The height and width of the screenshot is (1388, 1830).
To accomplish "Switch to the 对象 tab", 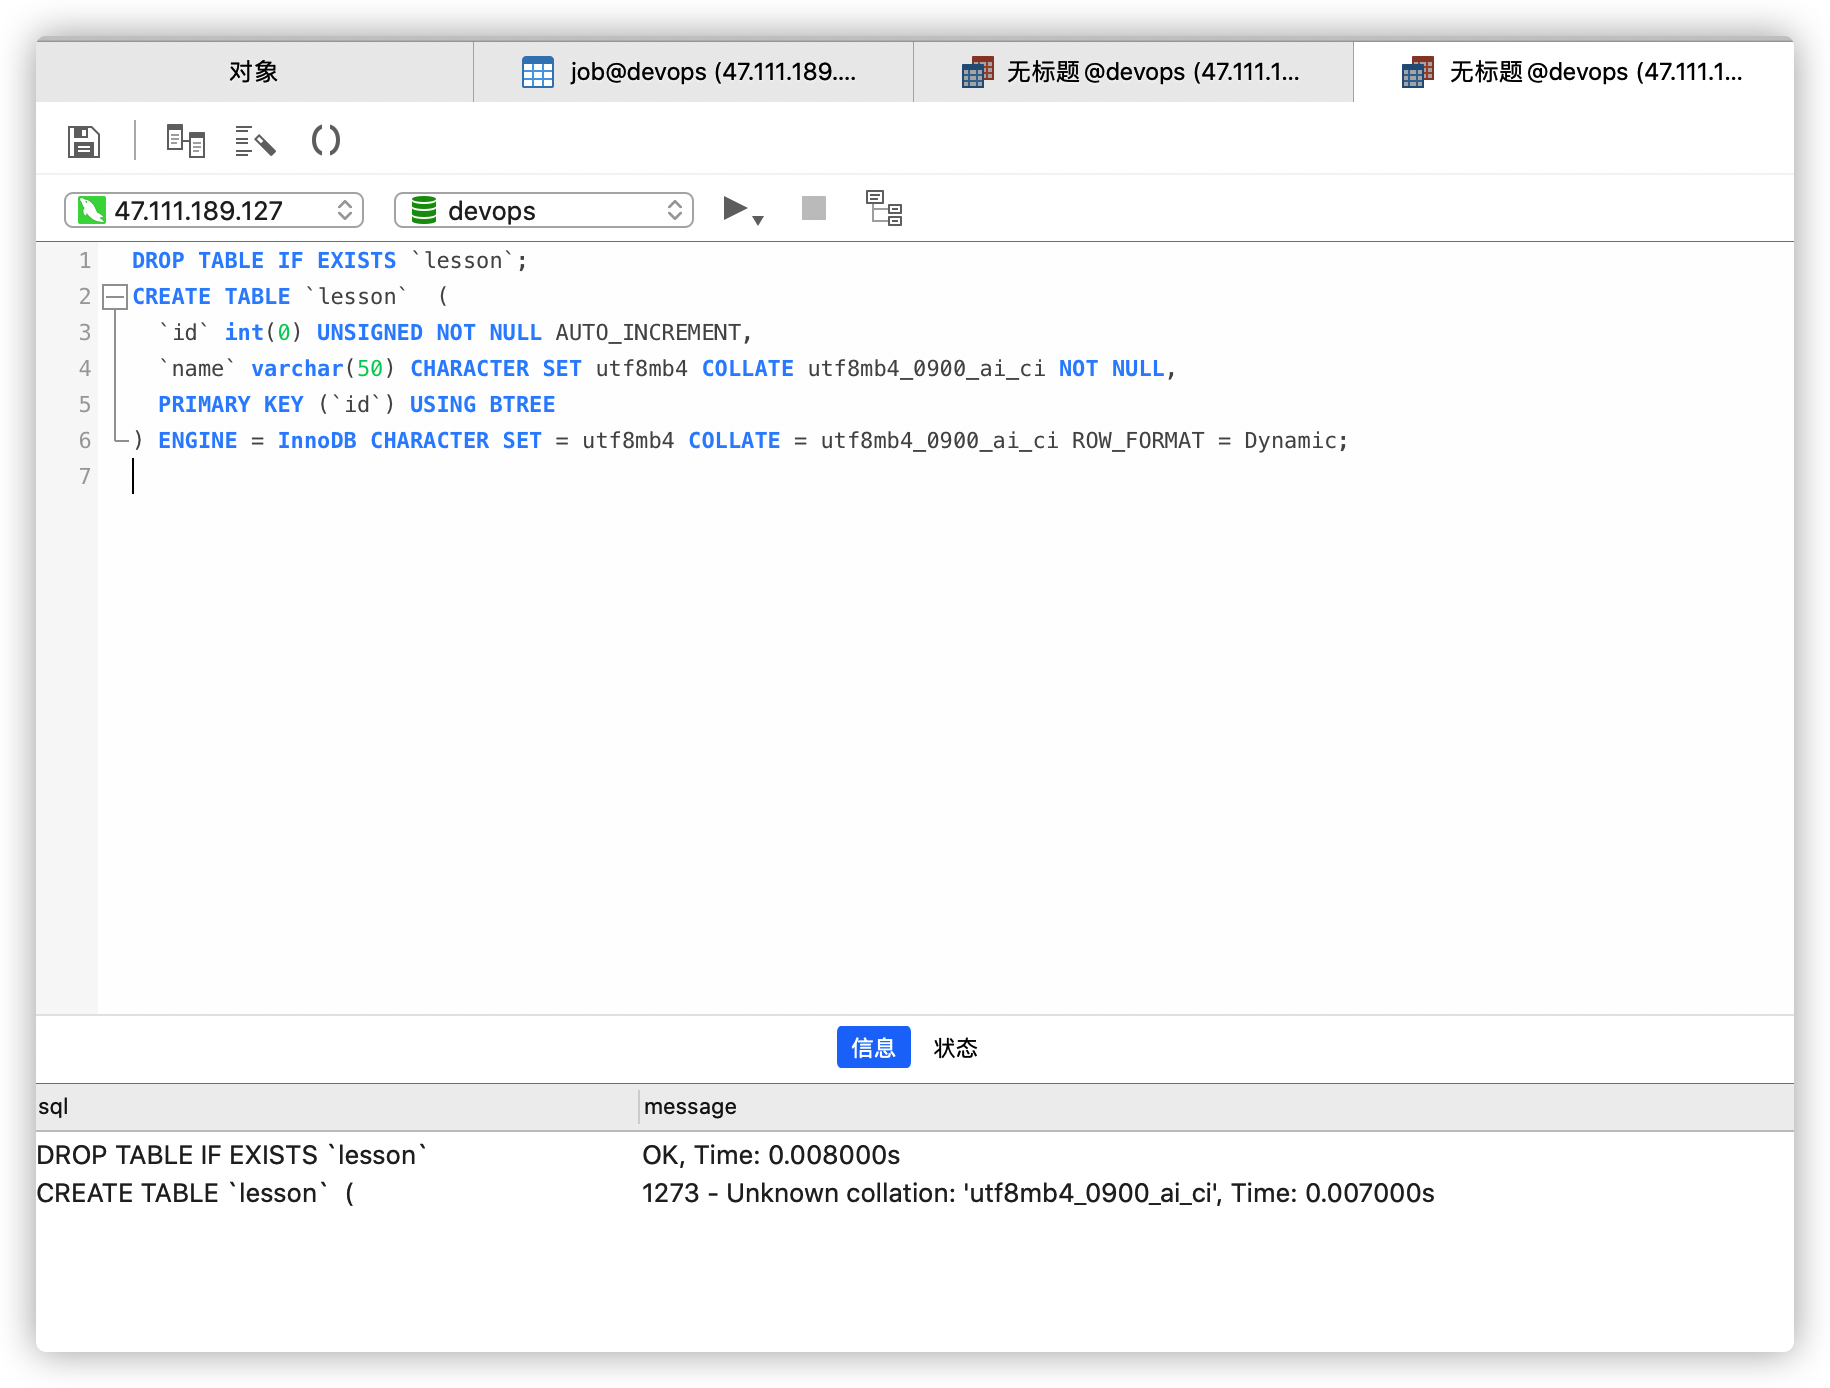I will pyautogui.click(x=254, y=72).
